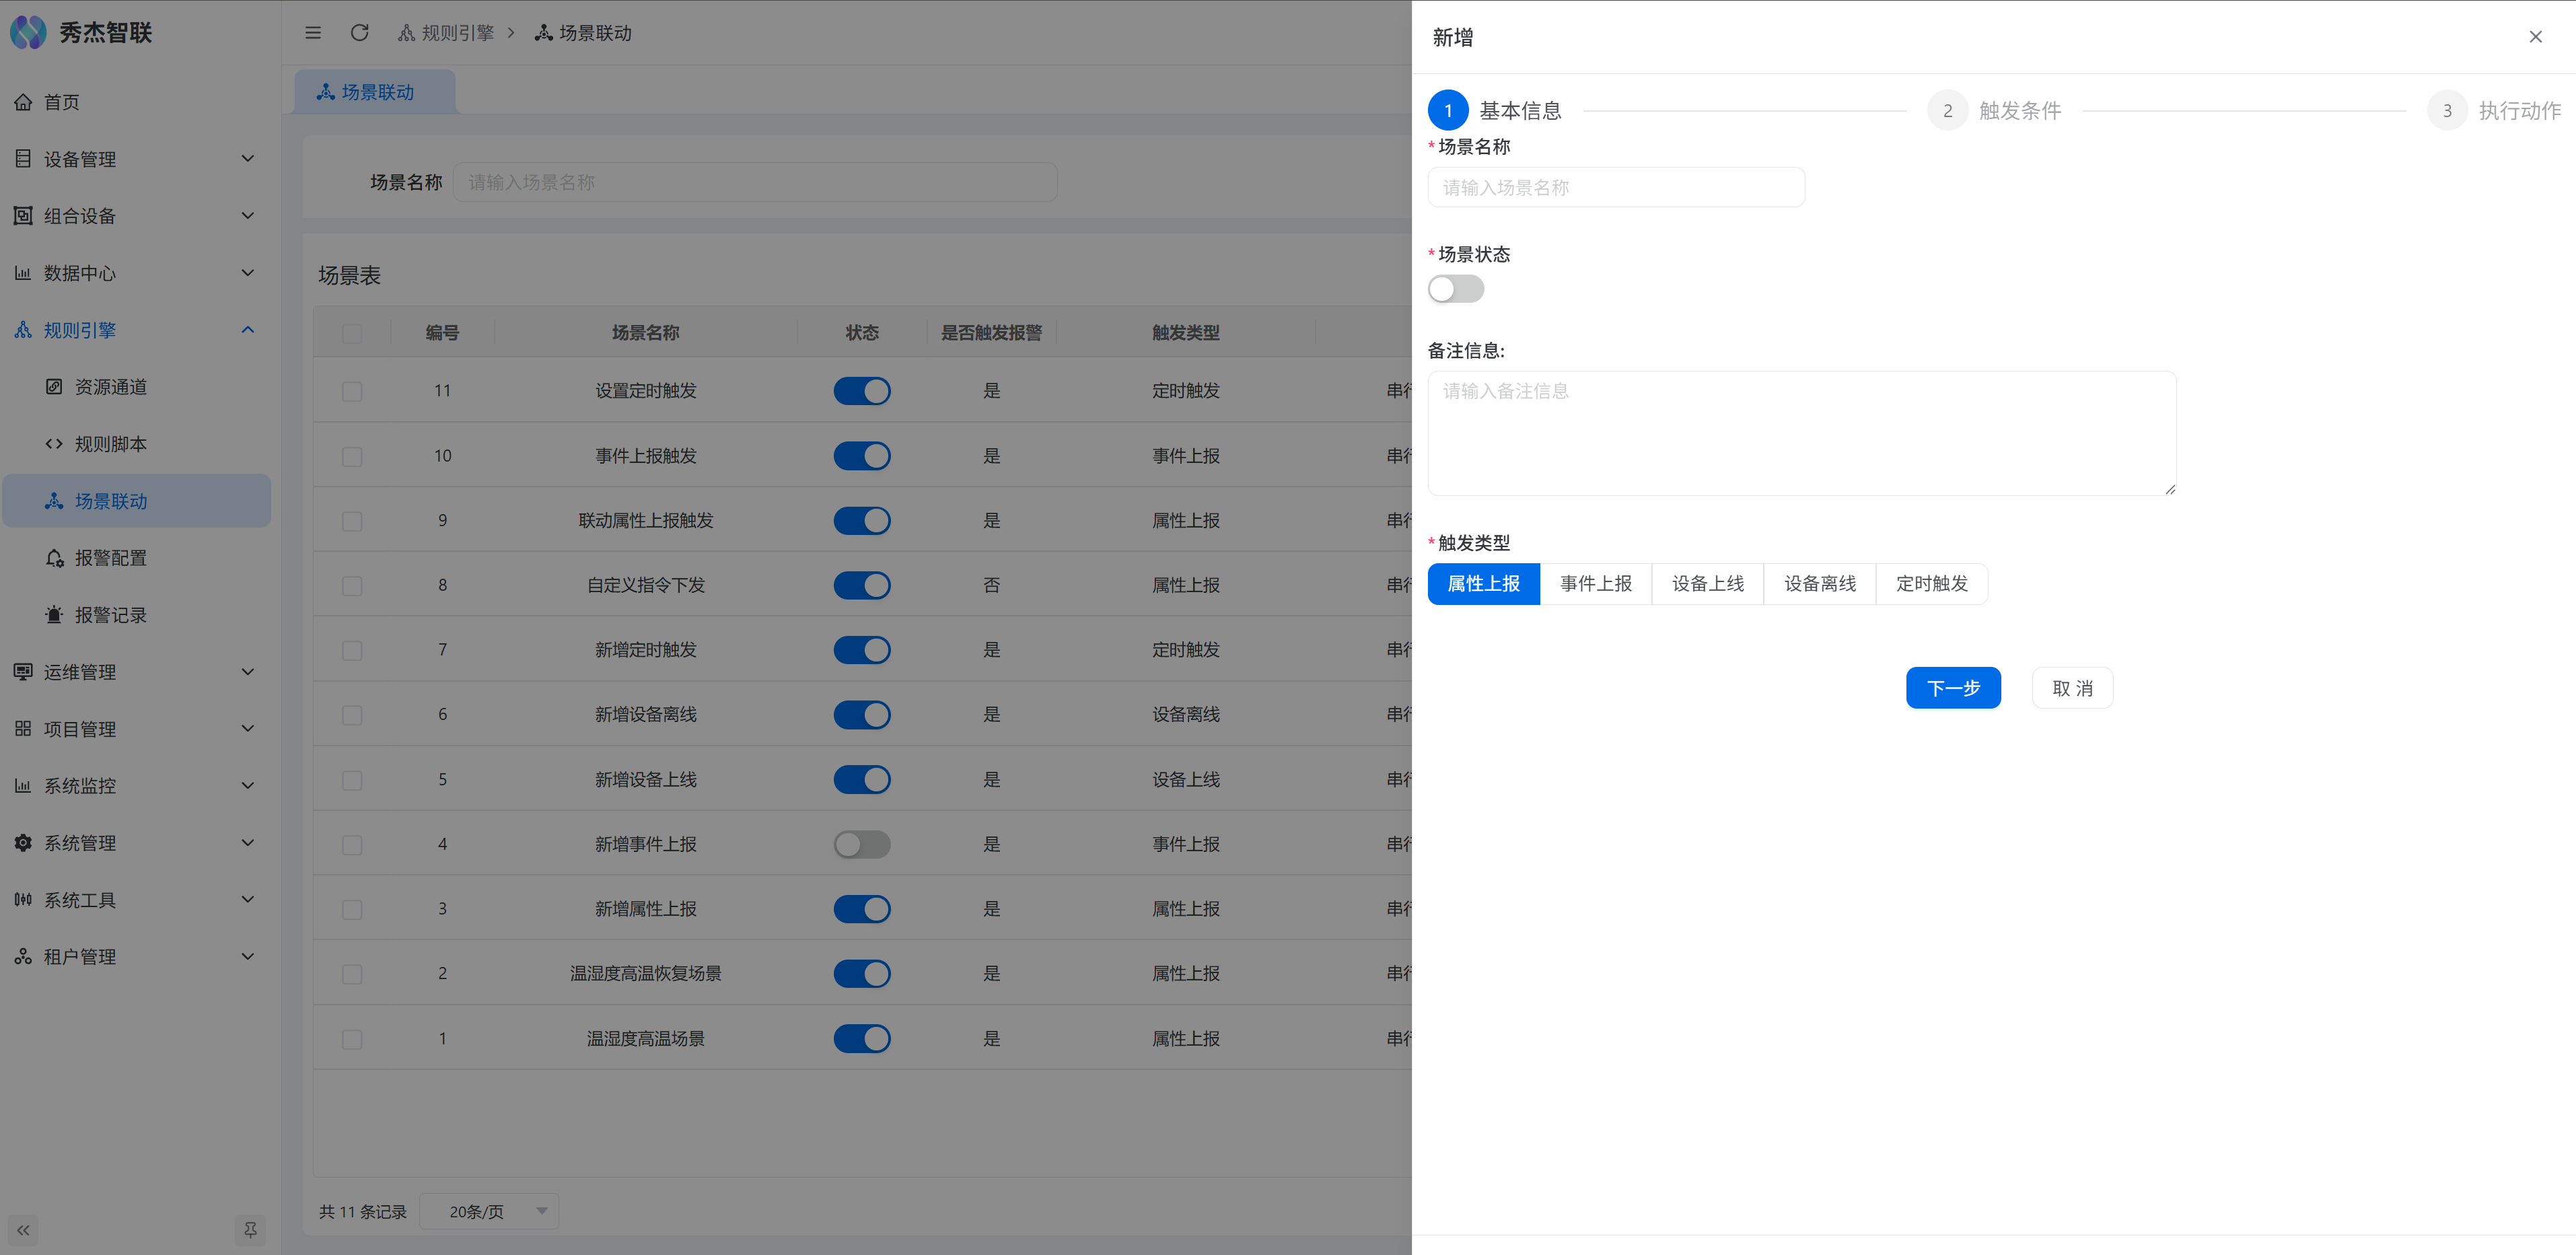
Task: Open the 20条/页 page size dropdown
Action: point(489,1211)
